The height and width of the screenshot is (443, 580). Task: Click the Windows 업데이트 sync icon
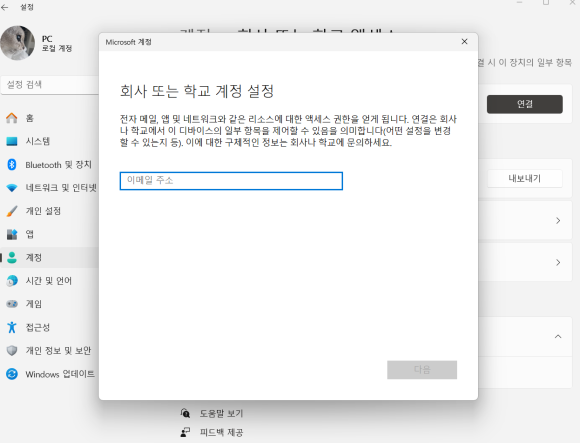(12, 374)
